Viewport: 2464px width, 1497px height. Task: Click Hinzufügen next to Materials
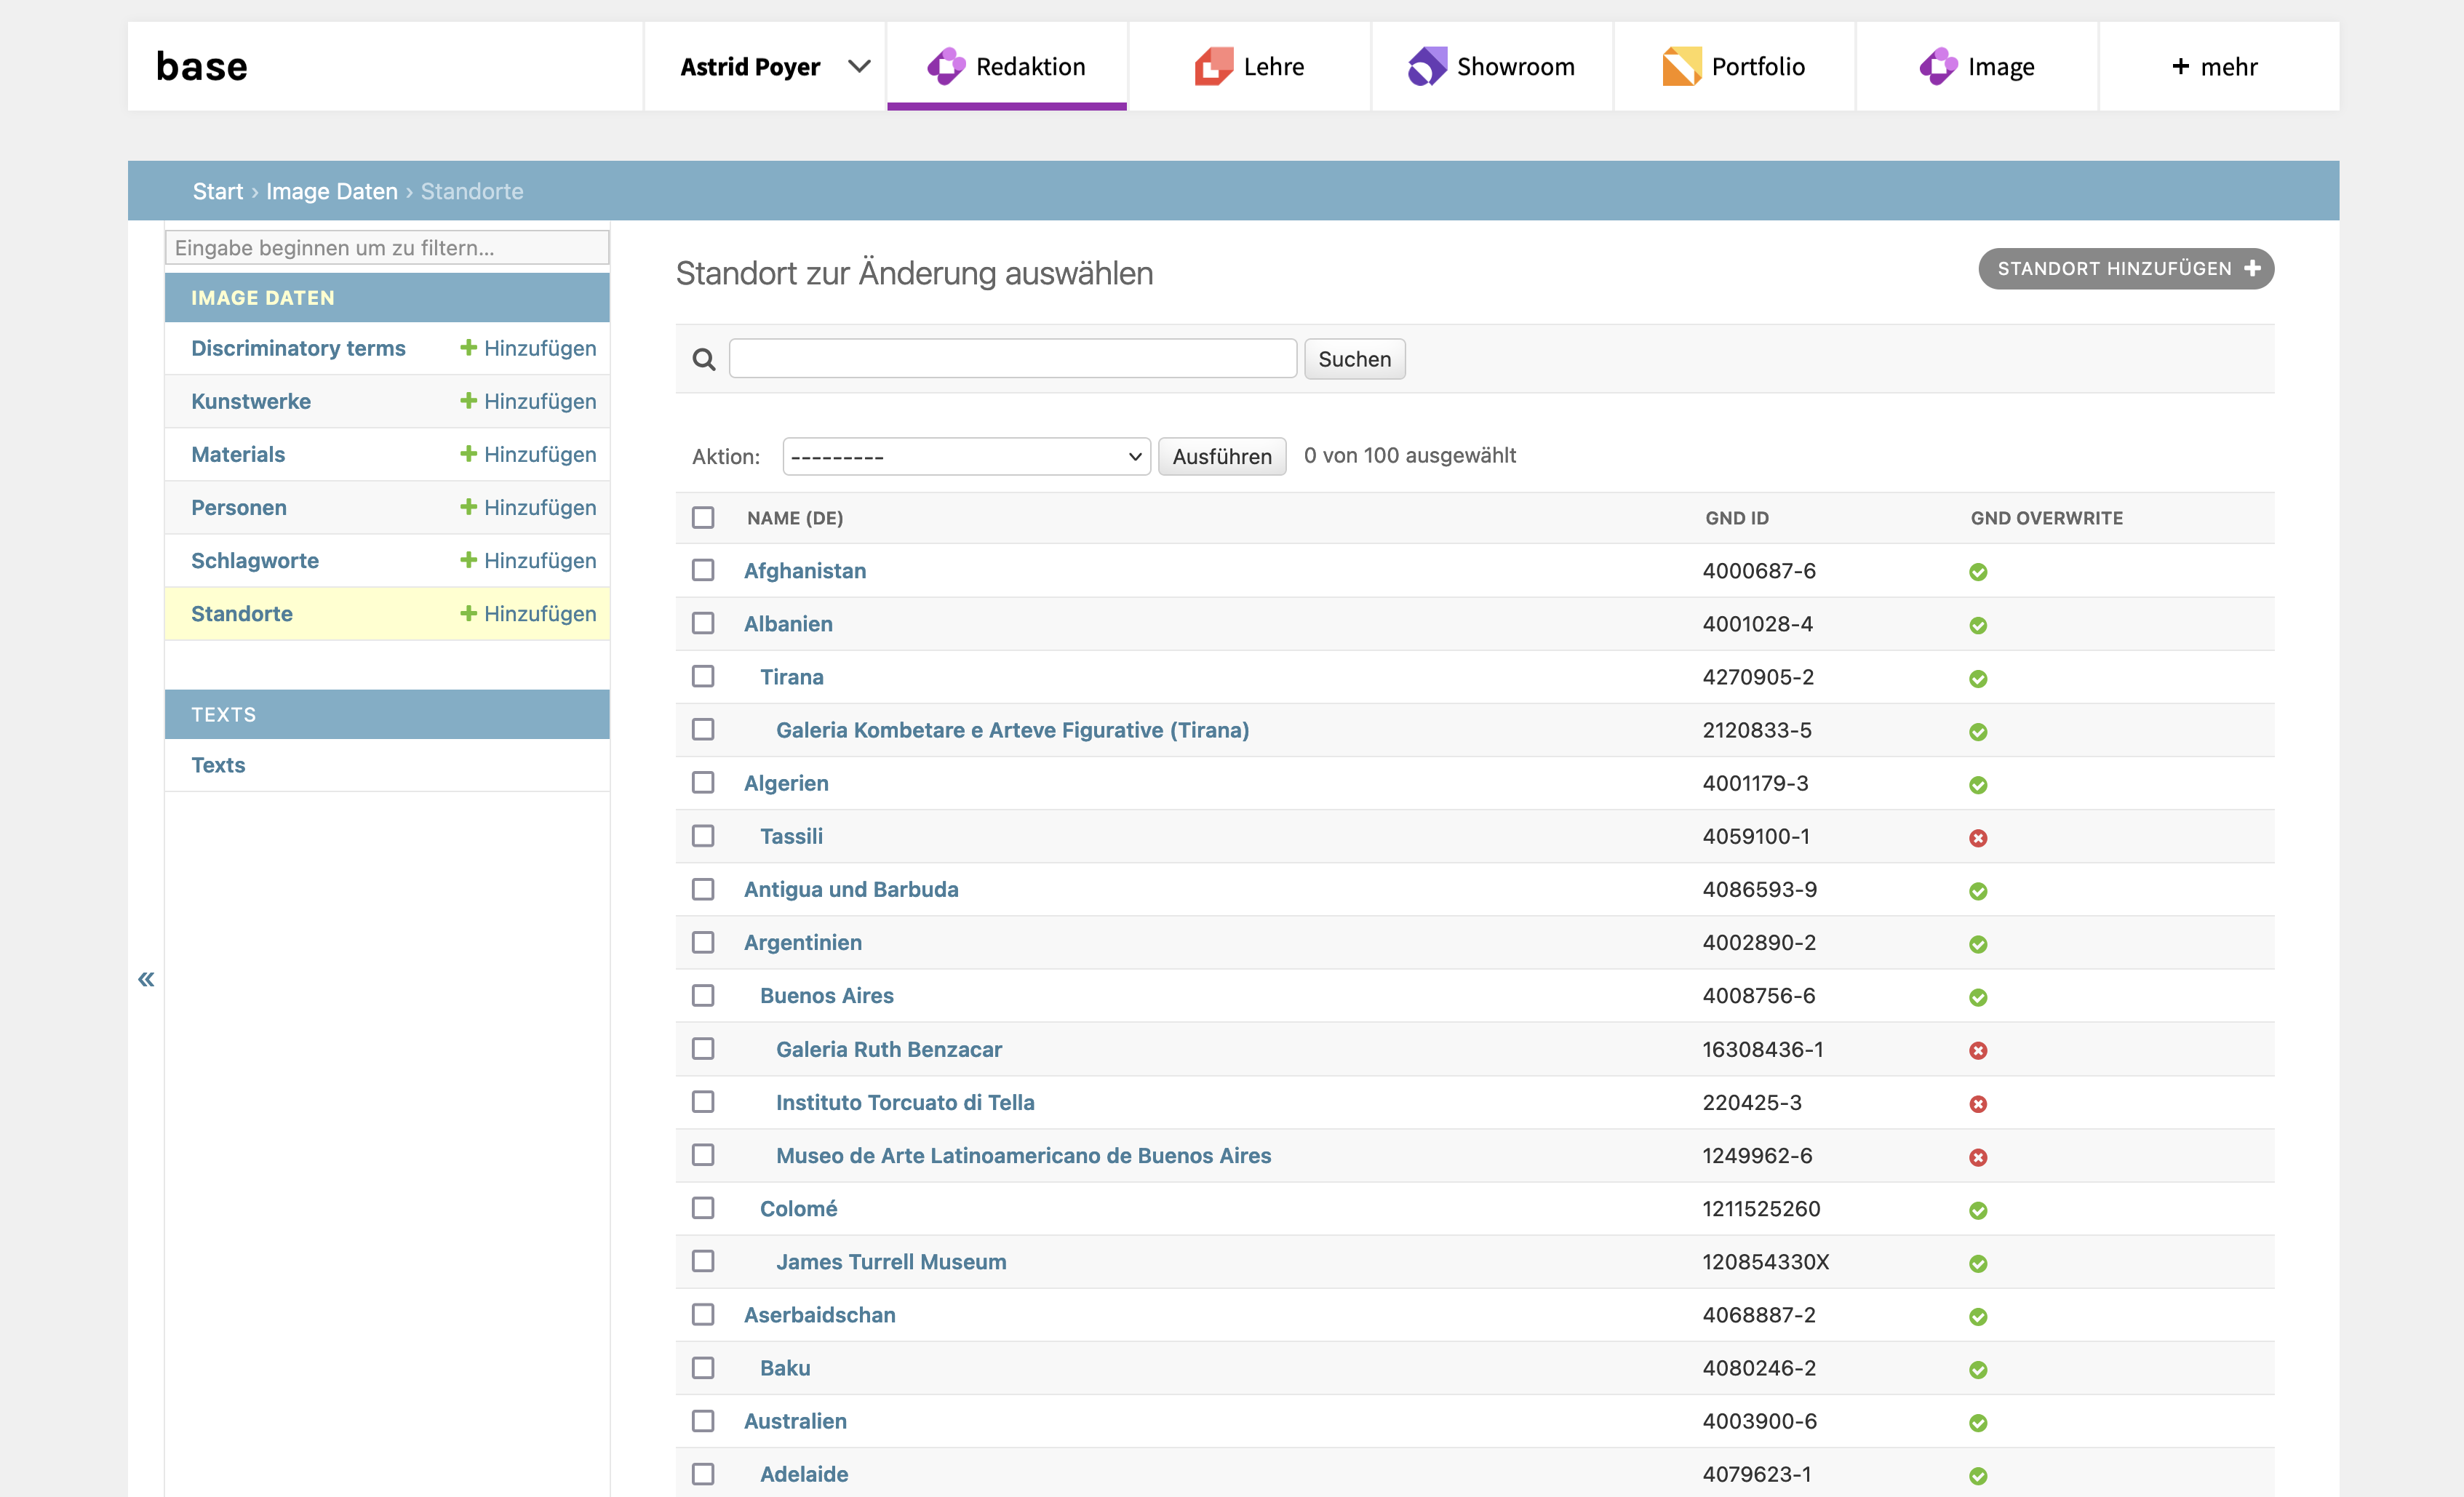[x=528, y=454]
